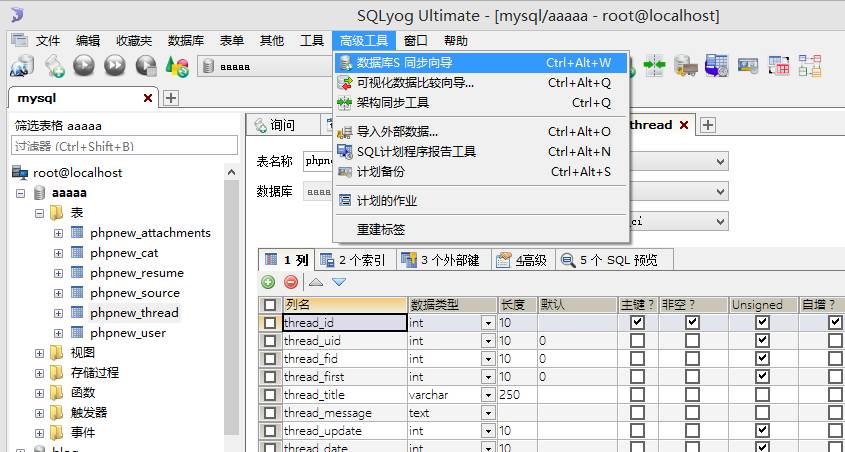Click the execute query play icon
The height and width of the screenshot is (452, 845).
[x=84, y=66]
